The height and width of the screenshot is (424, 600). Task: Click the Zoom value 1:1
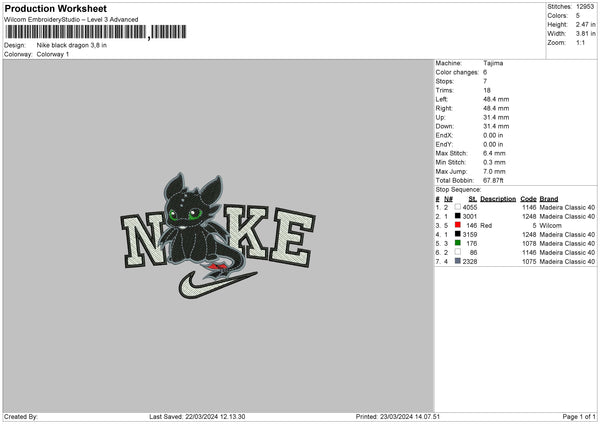point(580,42)
